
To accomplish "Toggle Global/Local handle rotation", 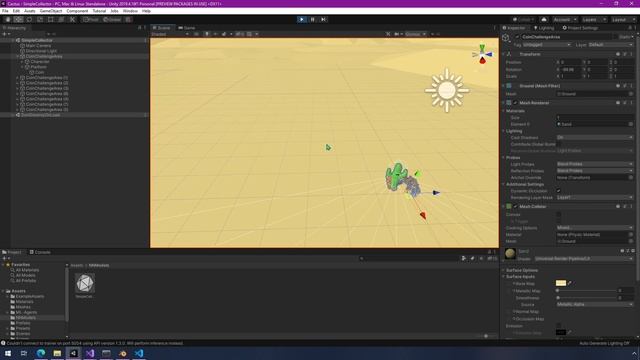I will tap(112, 19).
